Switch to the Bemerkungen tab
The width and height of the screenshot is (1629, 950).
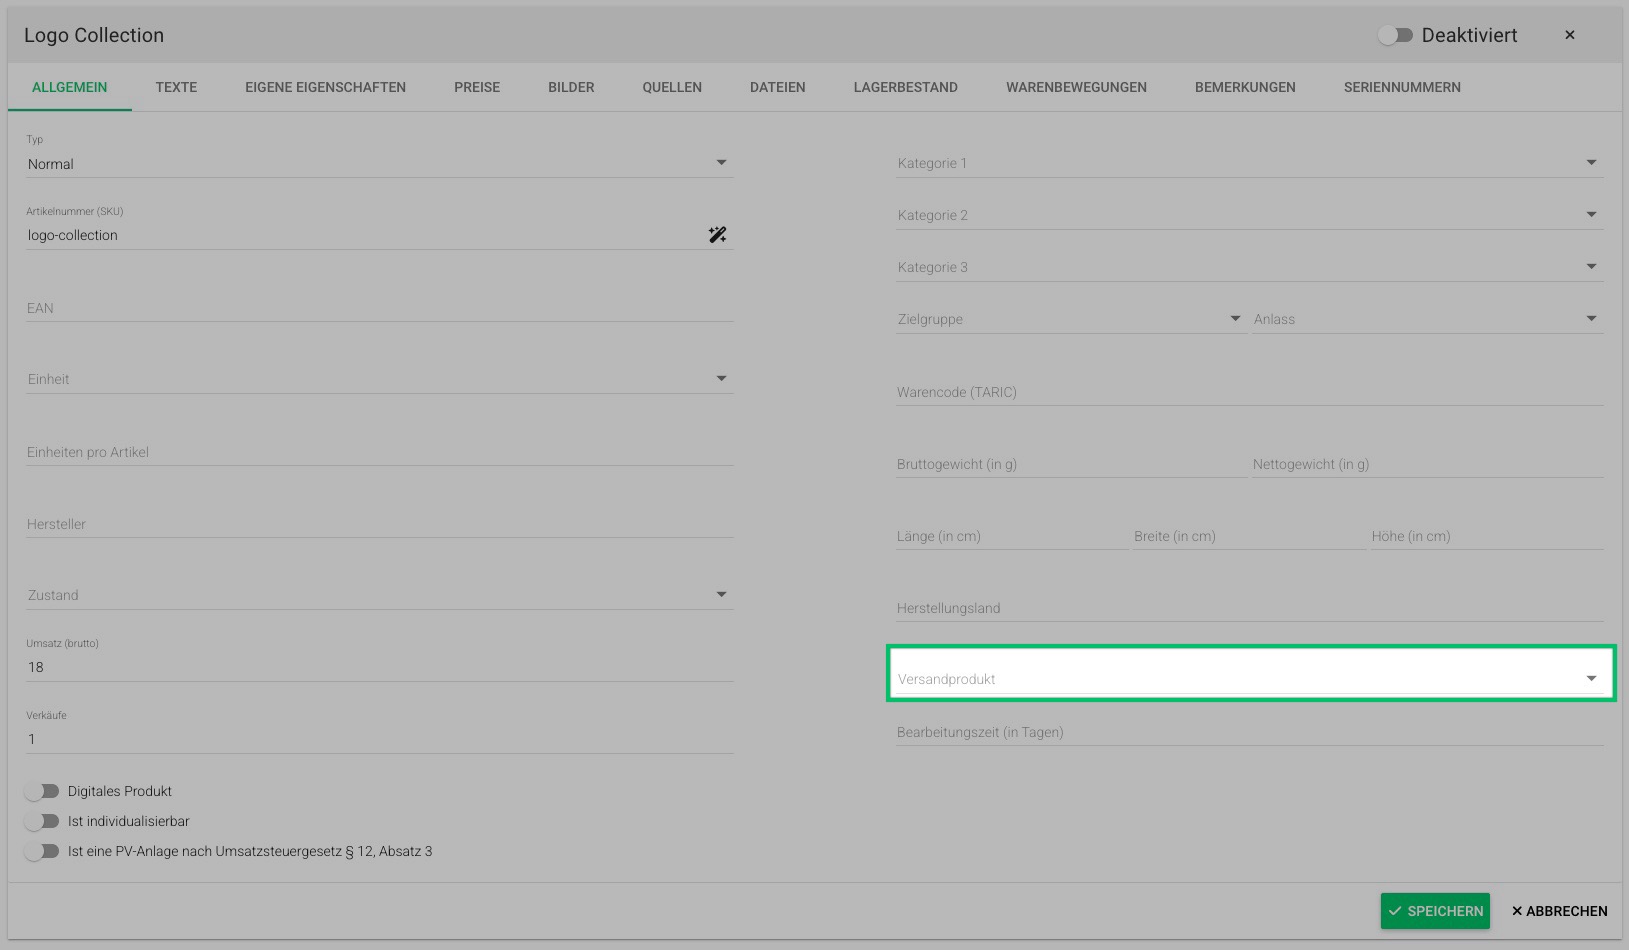point(1245,87)
